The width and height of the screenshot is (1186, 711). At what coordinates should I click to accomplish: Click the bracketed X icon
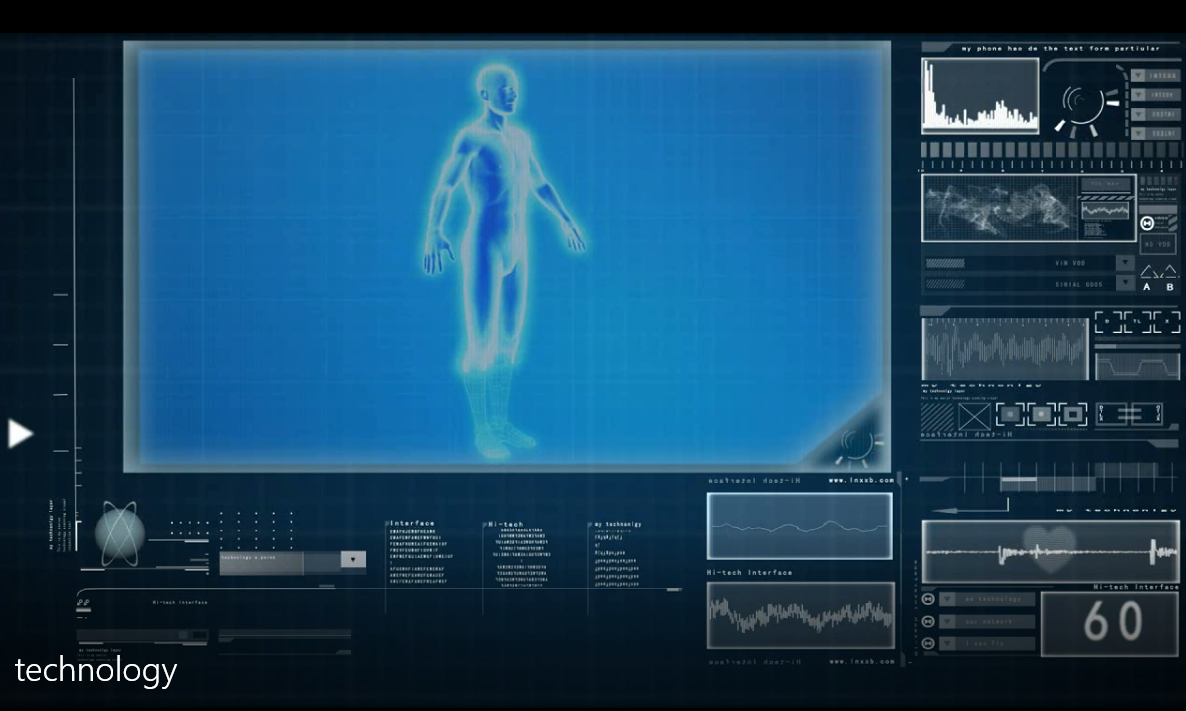[x=1166, y=321]
